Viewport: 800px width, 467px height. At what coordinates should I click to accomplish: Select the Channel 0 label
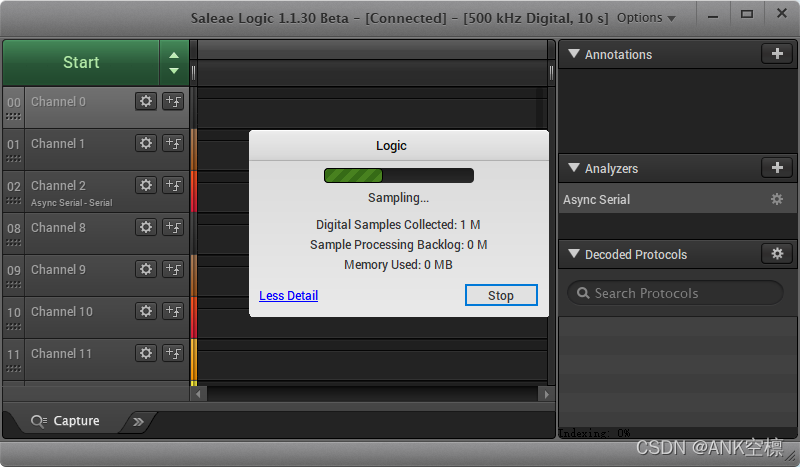coord(58,102)
